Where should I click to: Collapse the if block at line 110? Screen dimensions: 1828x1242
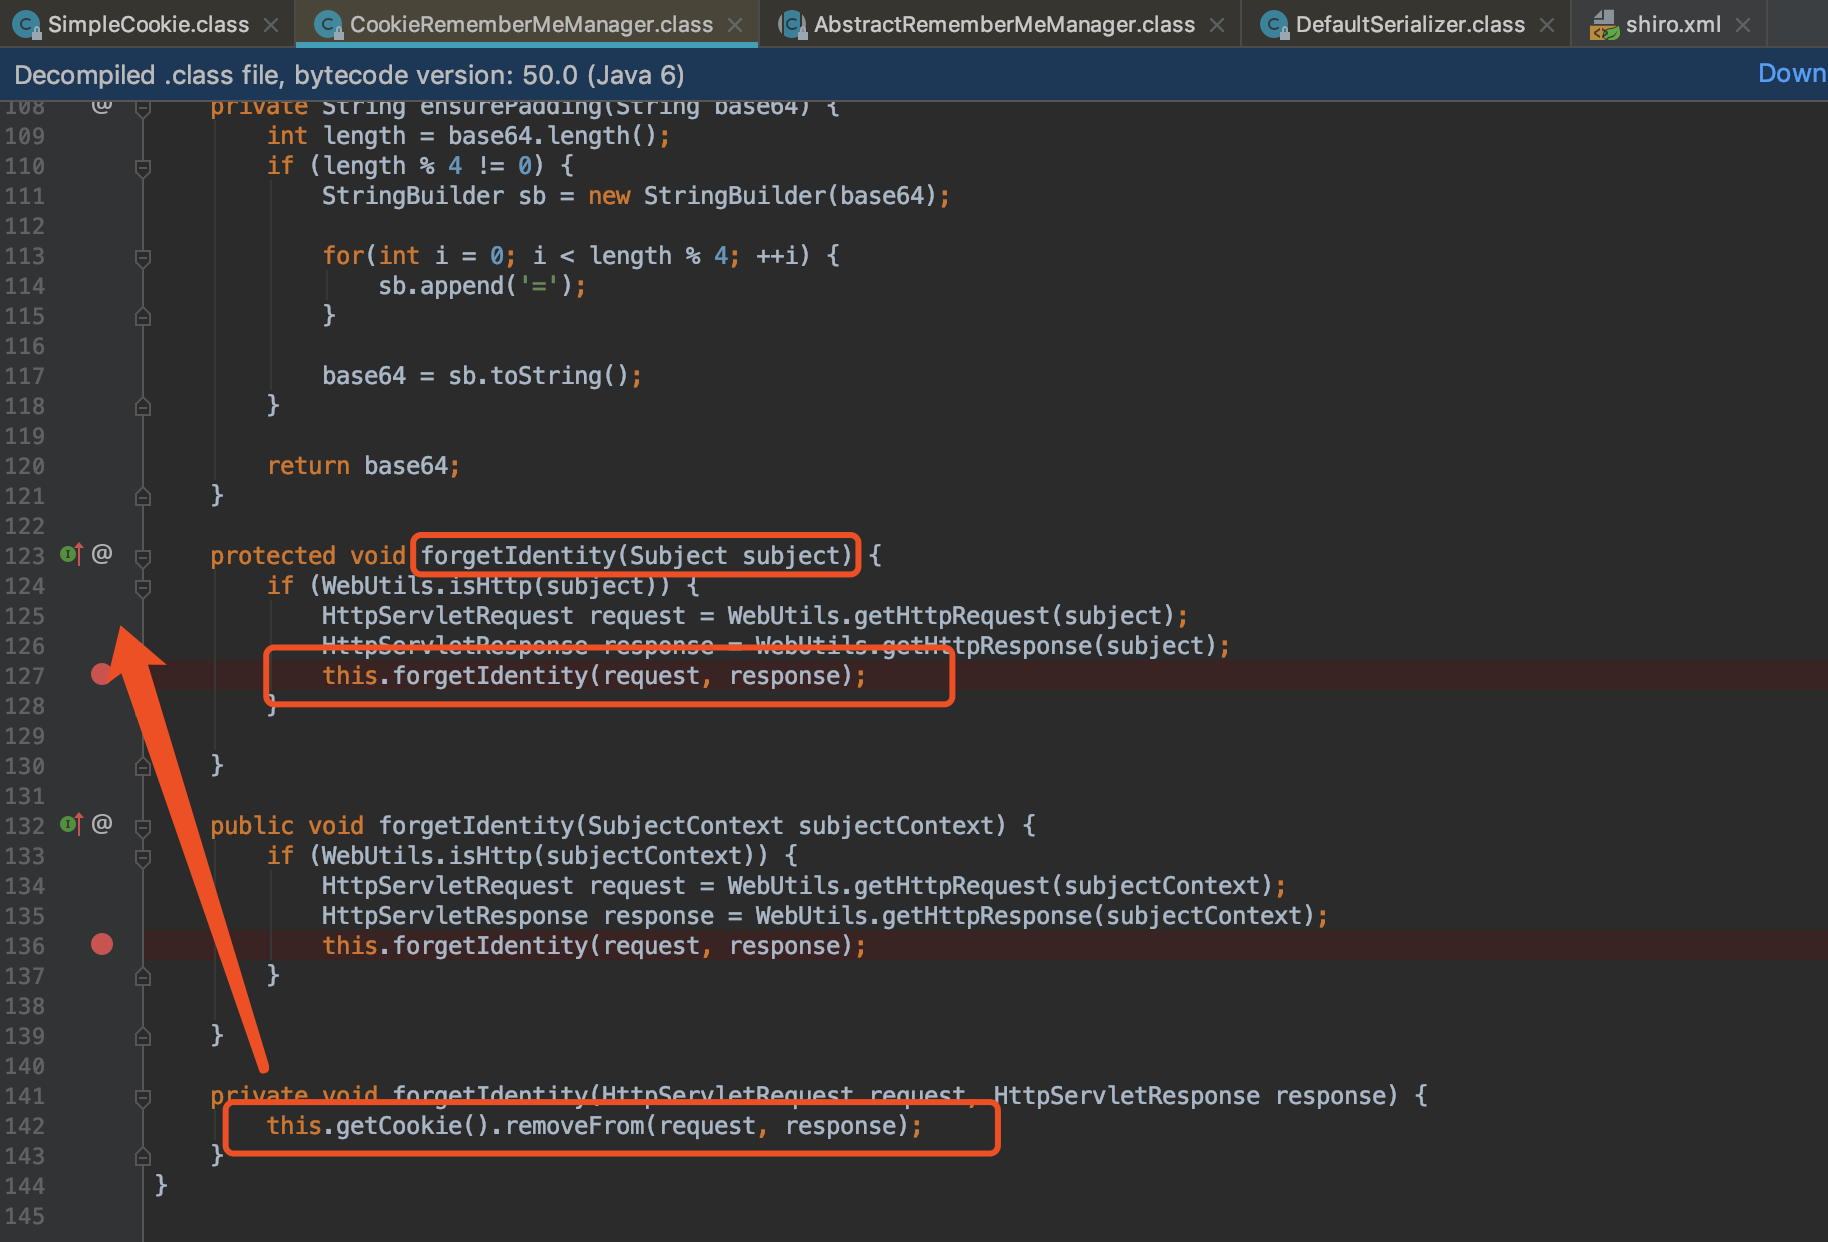[143, 167]
